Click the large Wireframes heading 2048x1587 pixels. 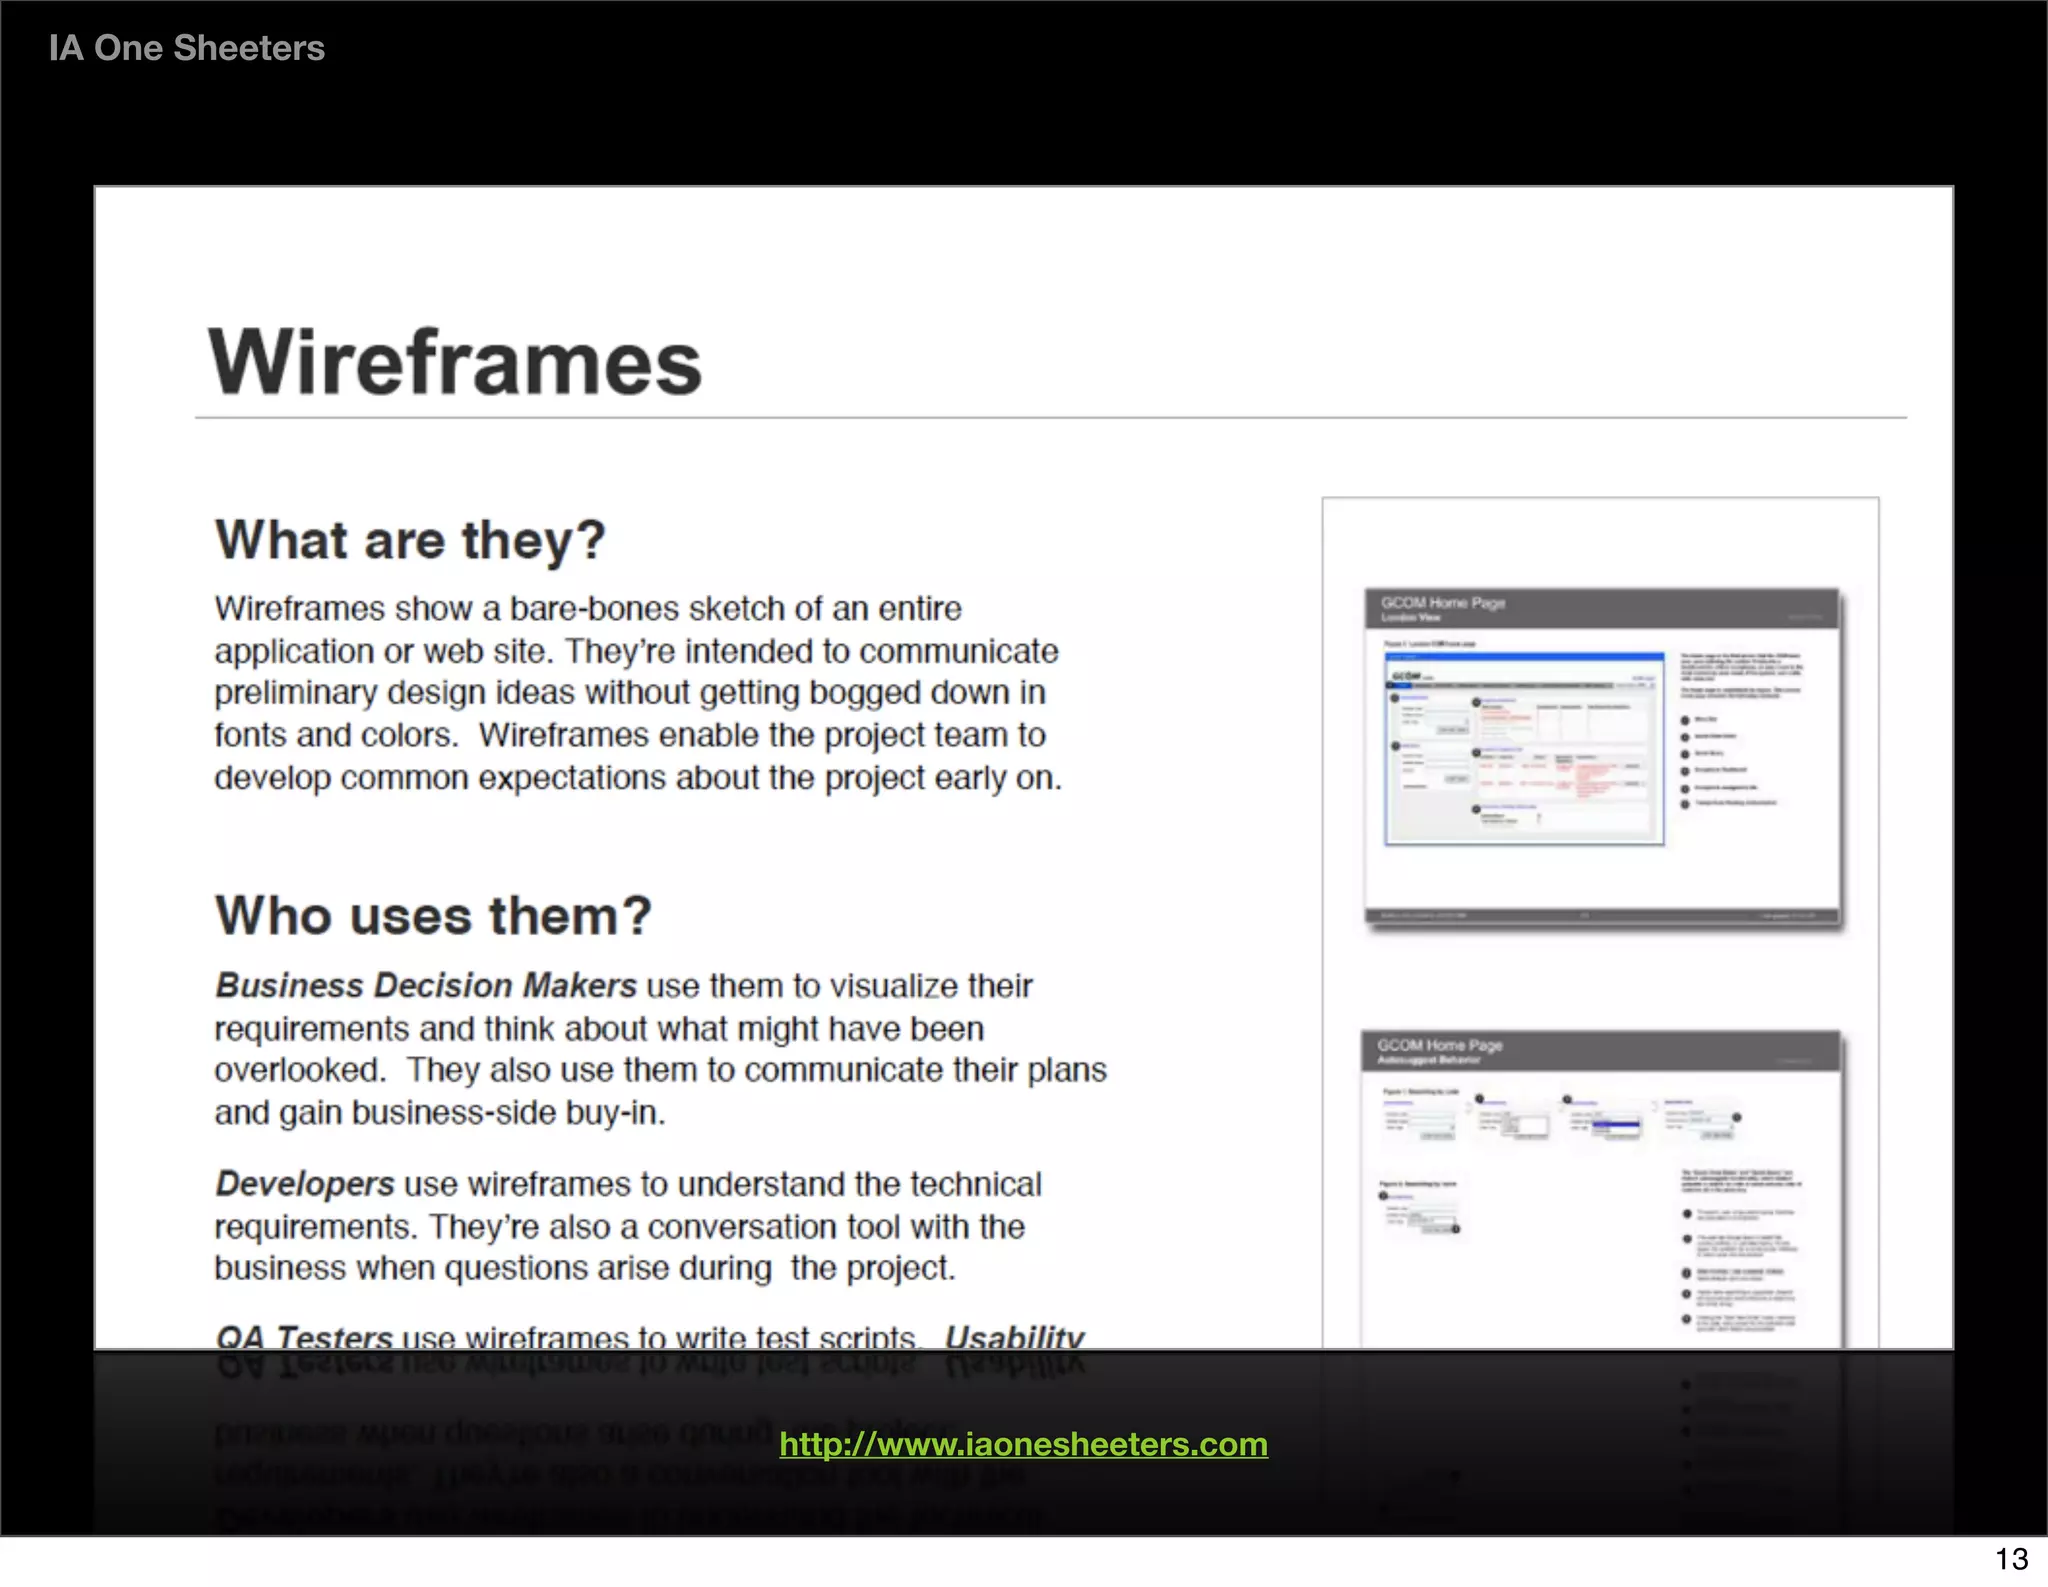[x=455, y=362]
